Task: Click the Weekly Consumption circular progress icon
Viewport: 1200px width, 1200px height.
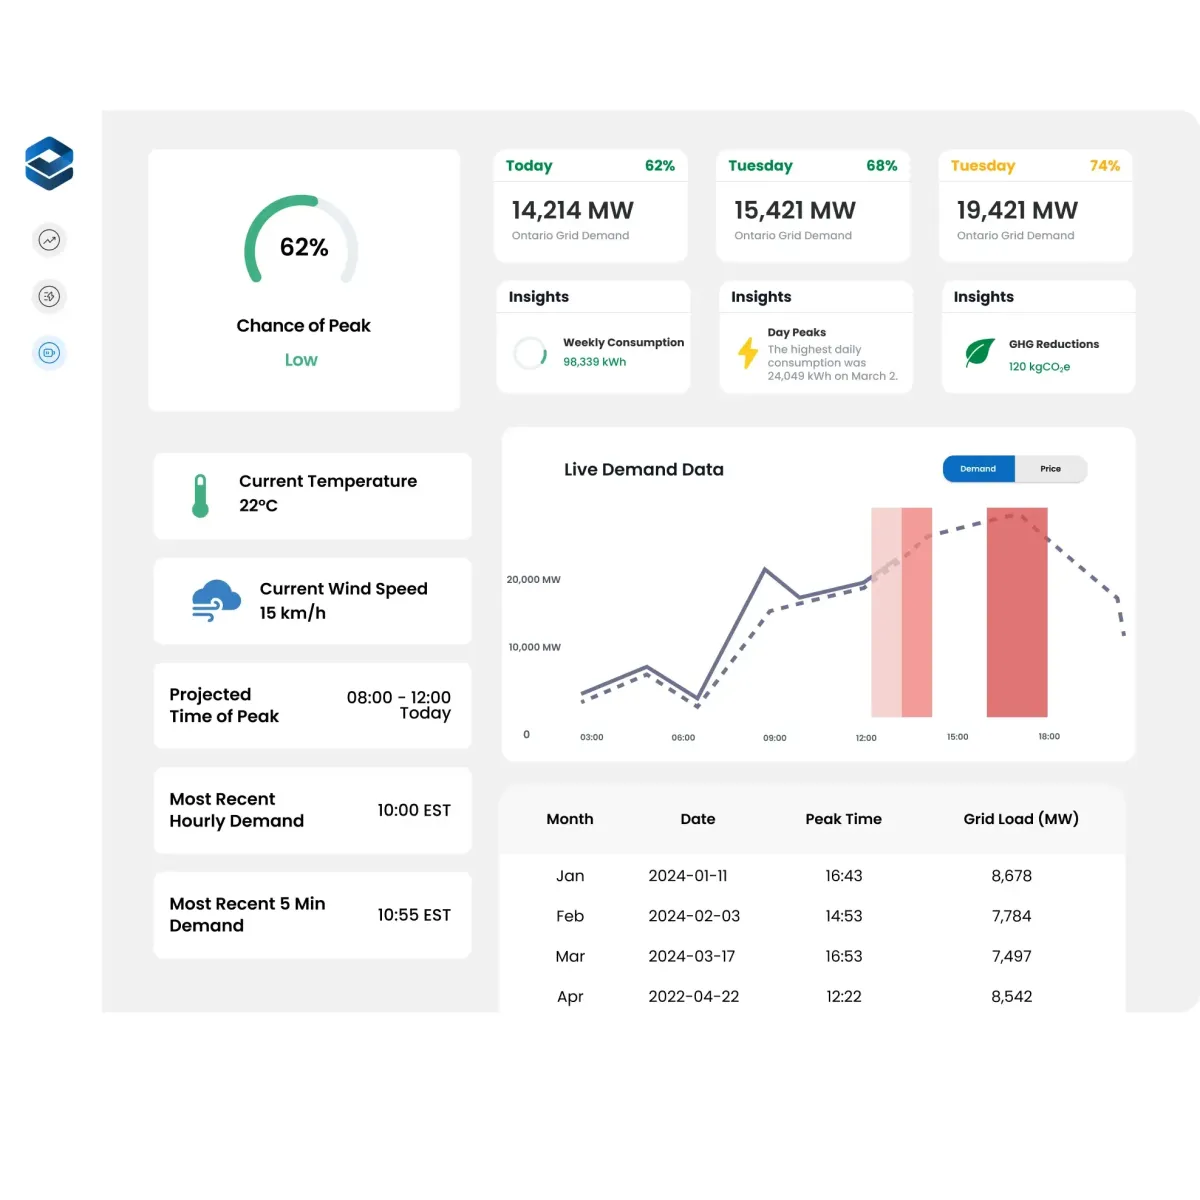Action: click(530, 353)
